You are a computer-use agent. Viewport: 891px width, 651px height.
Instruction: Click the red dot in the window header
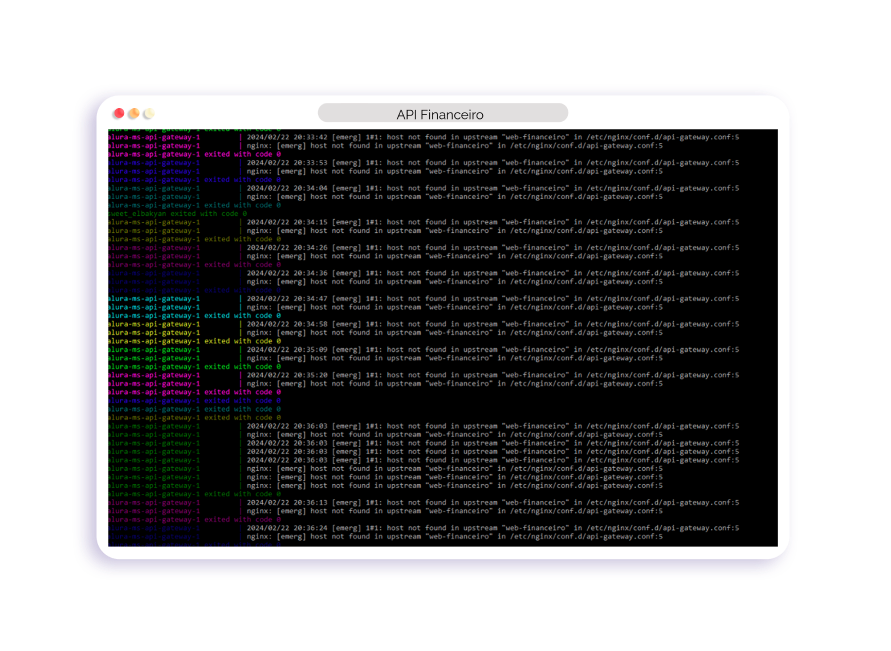118,114
